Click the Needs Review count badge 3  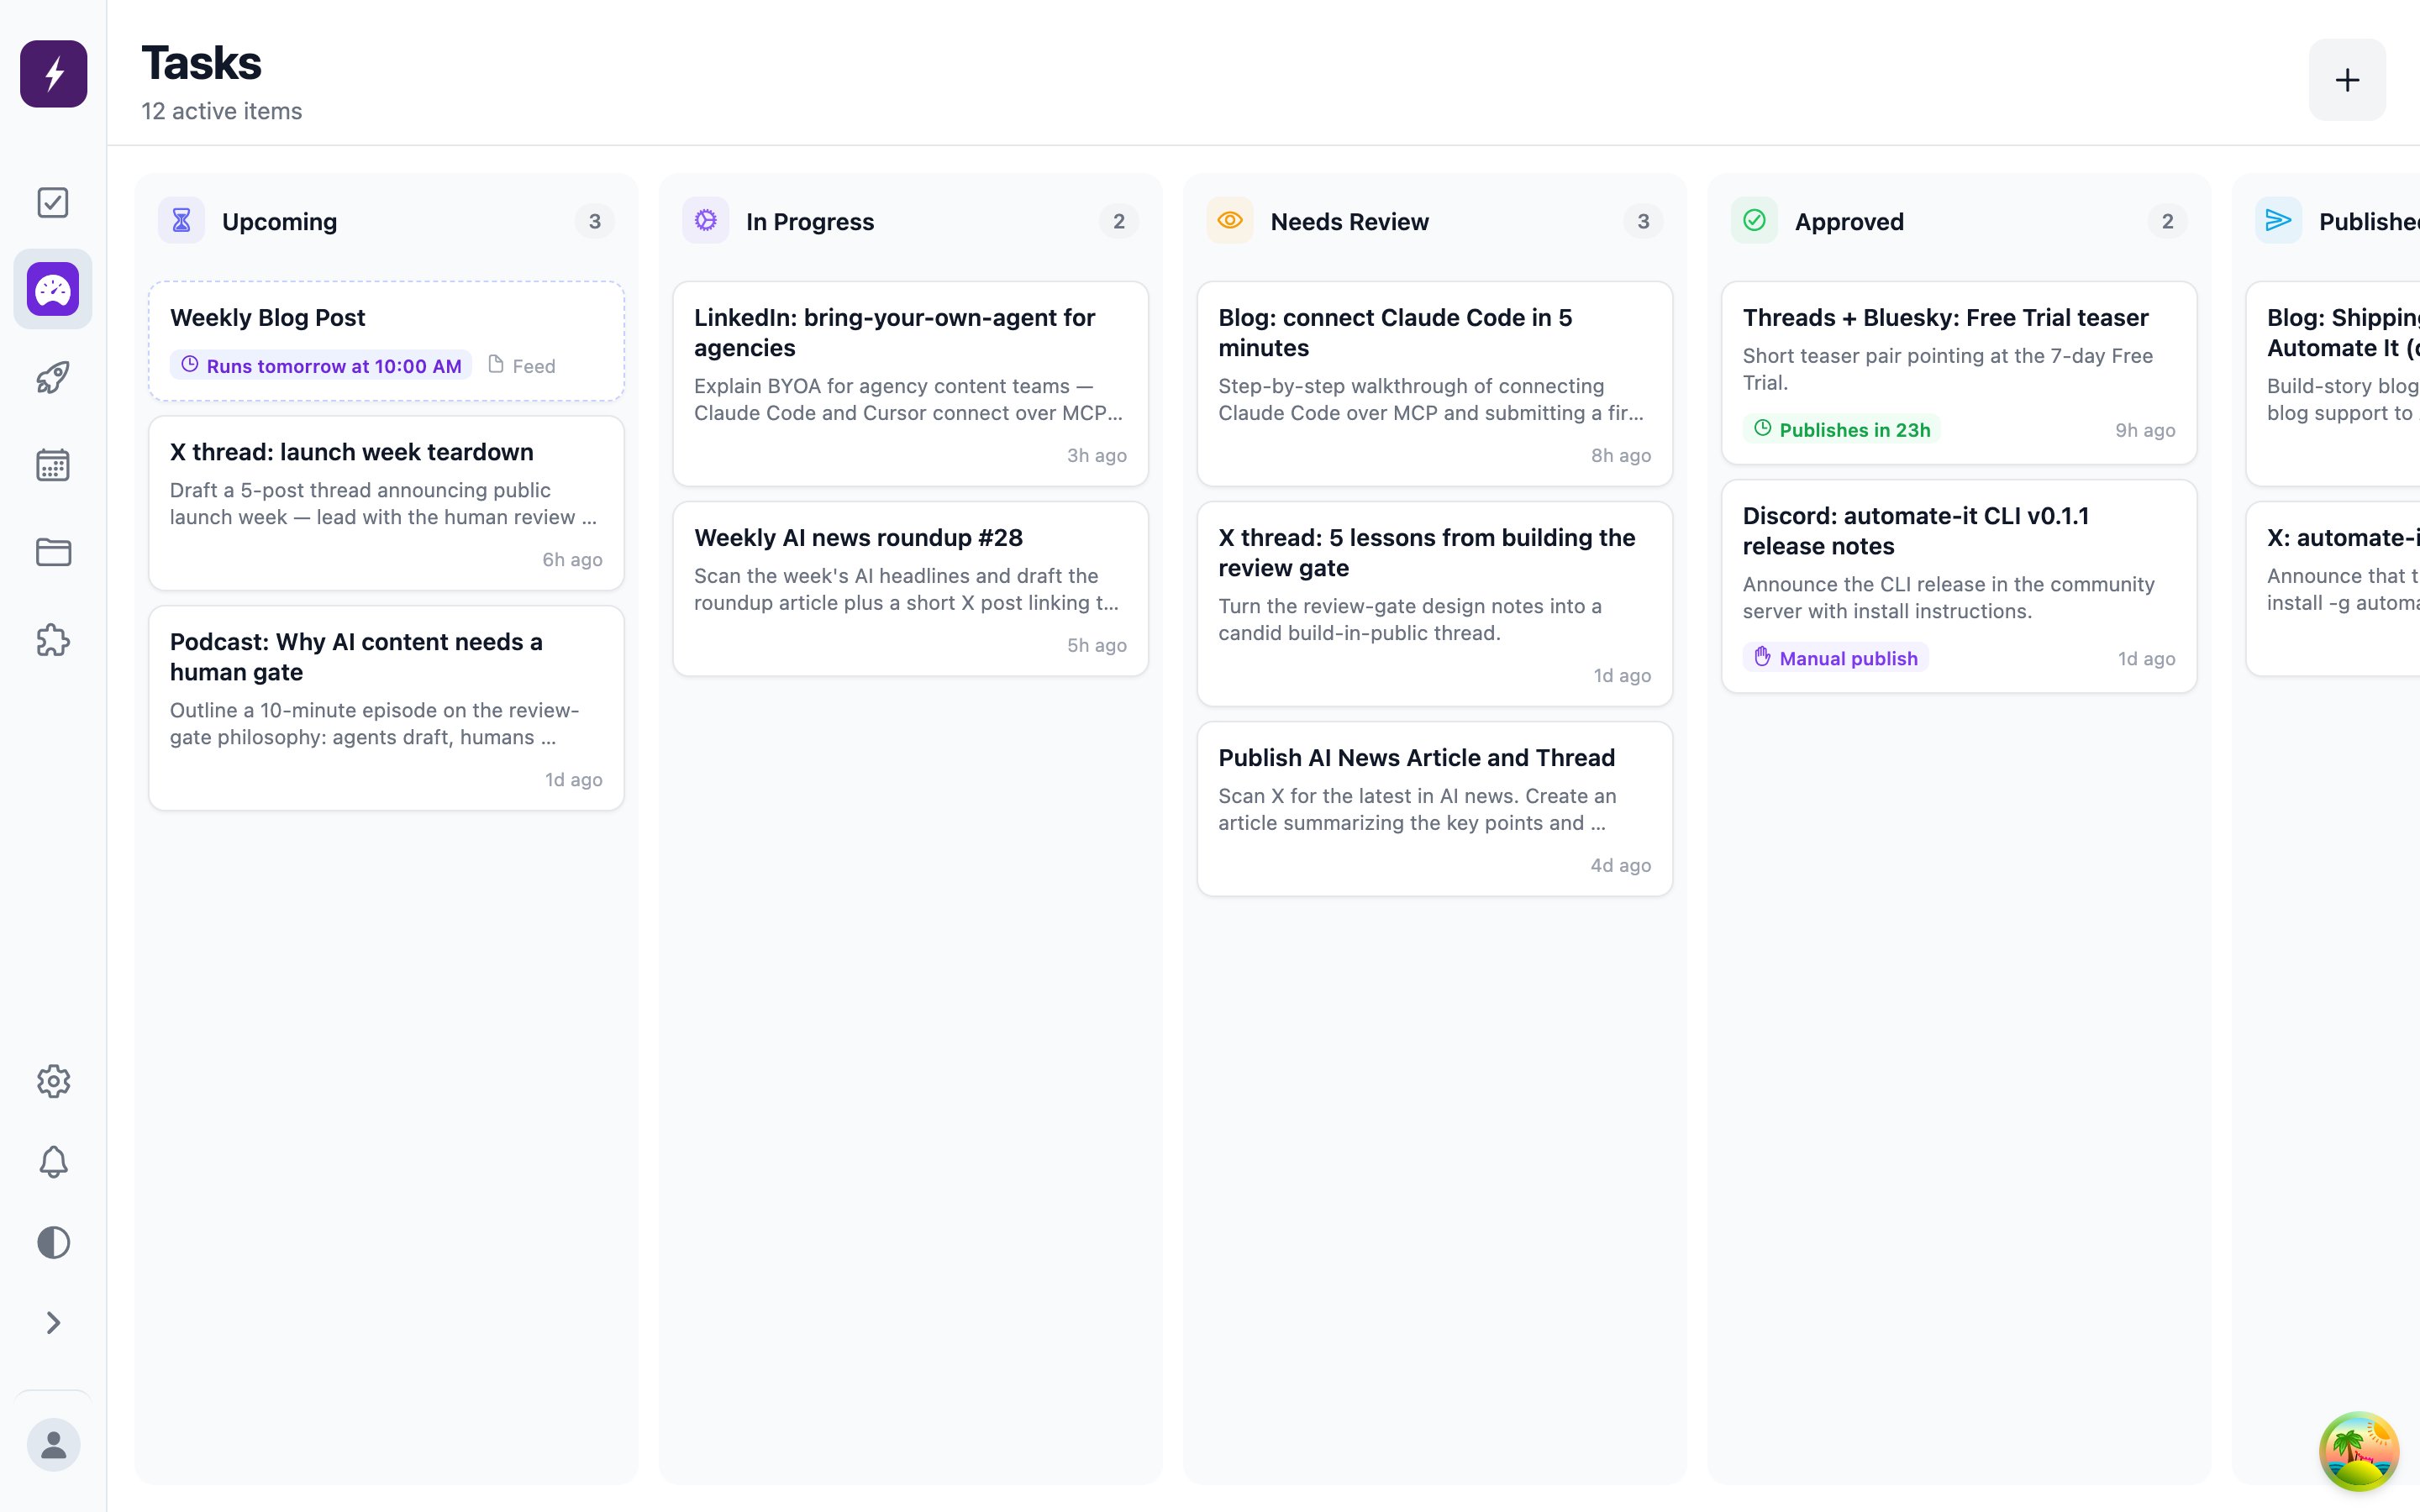[1643, 221]
